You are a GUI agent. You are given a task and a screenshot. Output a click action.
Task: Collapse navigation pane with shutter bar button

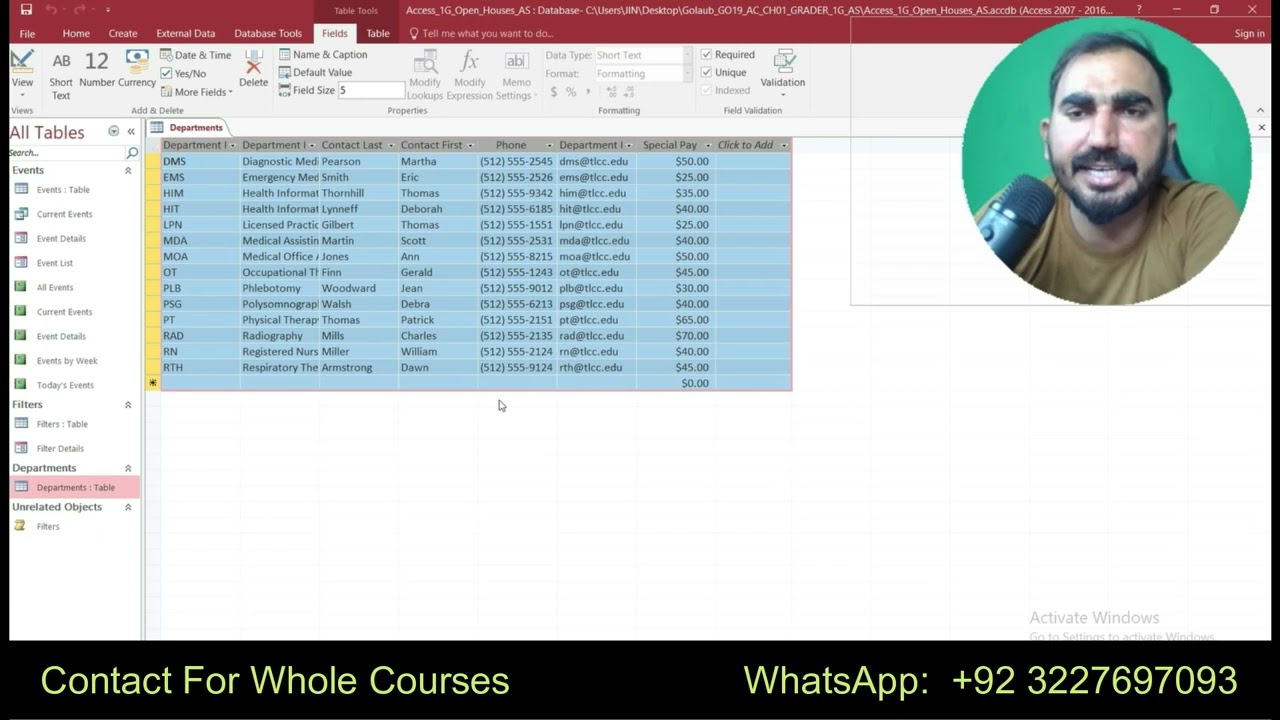131,132
